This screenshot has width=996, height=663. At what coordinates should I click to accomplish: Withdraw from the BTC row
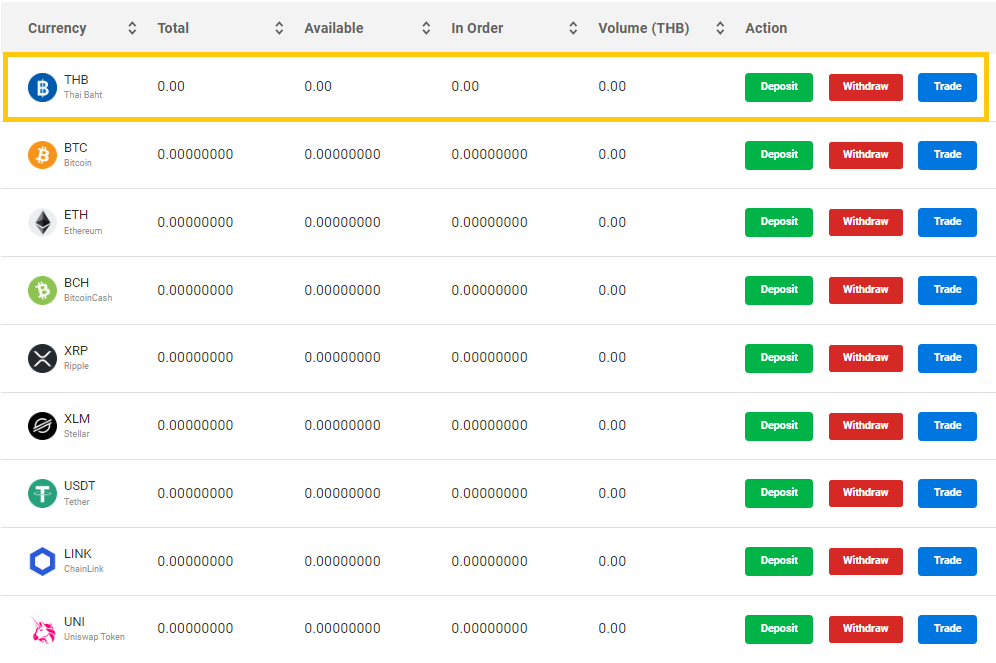click(x=866, y=155)
